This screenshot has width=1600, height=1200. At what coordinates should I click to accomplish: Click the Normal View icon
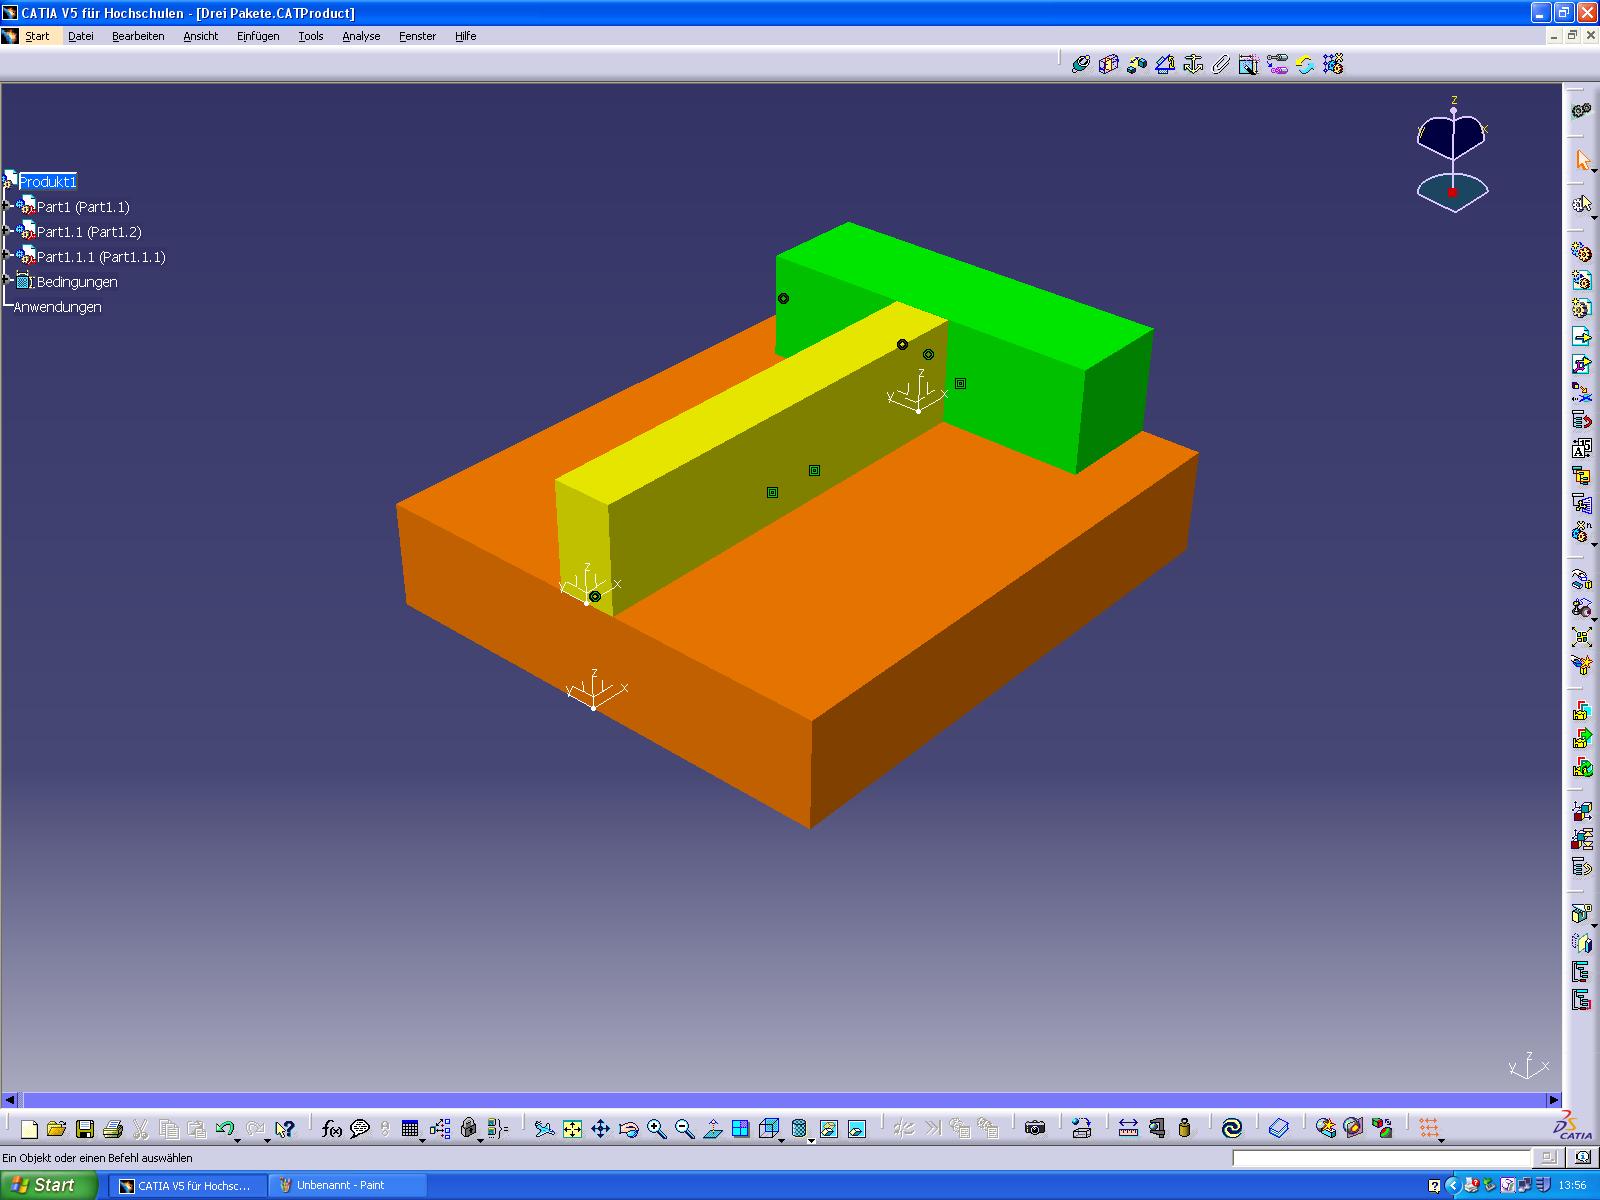[x=712, y=1129]
